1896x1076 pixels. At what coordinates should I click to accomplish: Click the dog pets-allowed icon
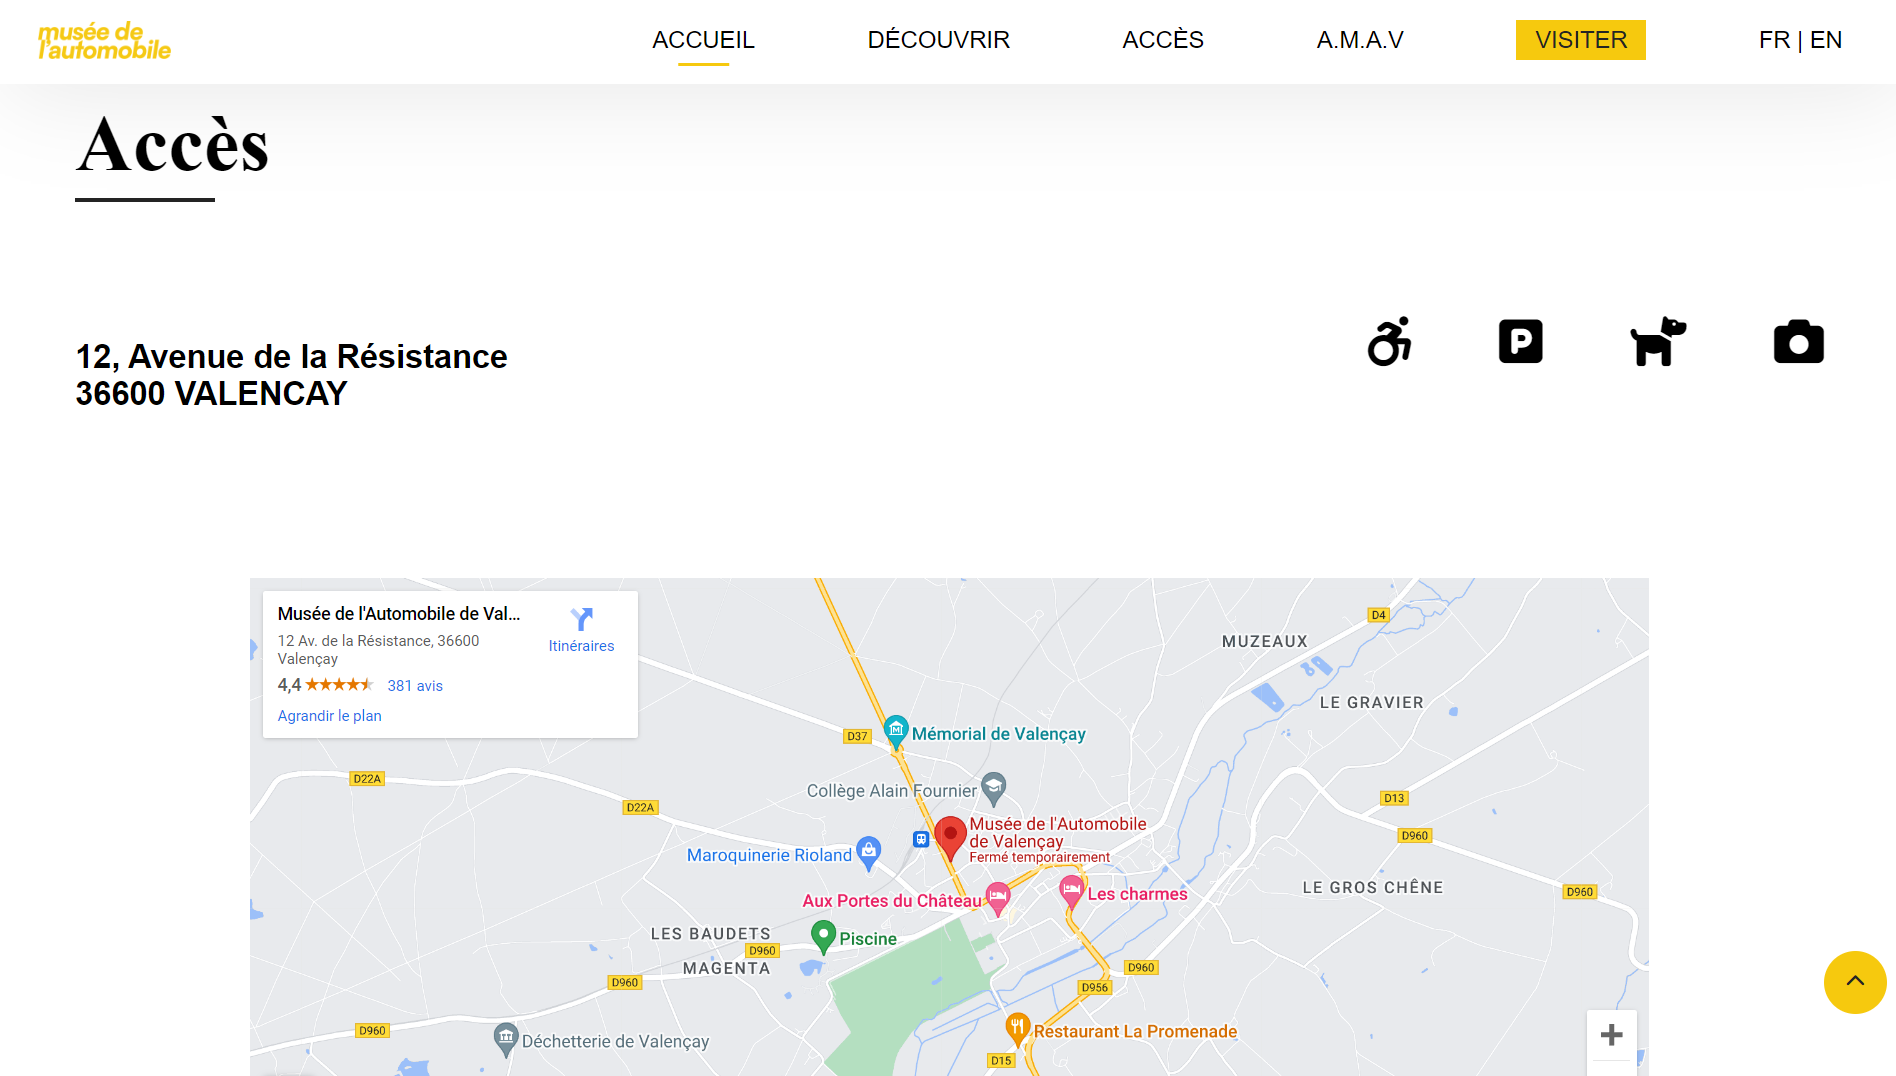(x=1658, y=341)
